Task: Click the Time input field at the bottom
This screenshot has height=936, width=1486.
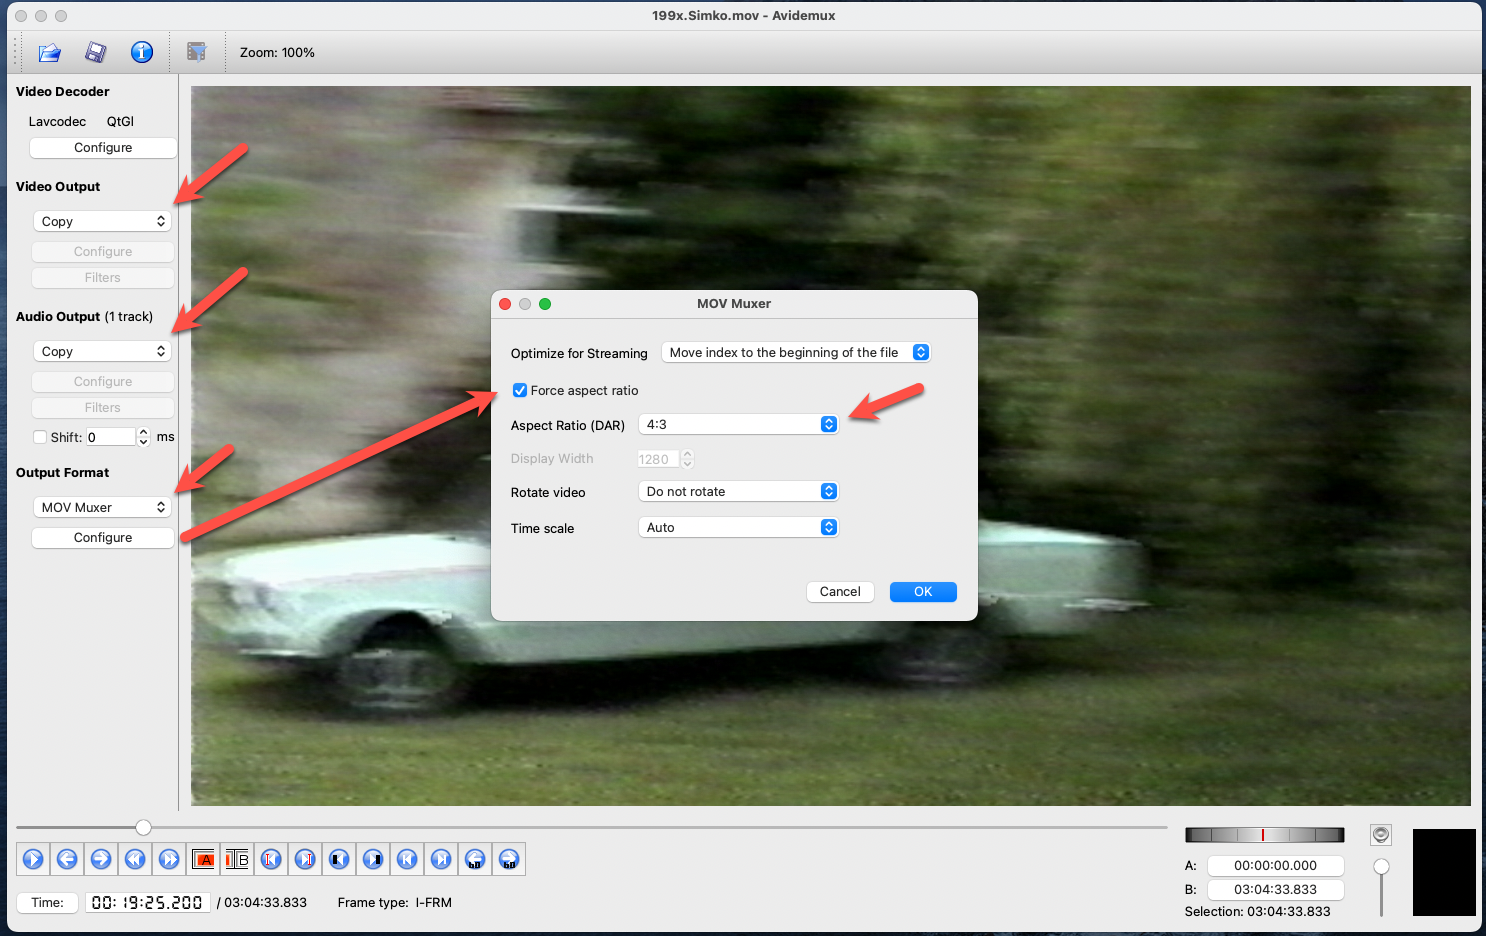Action: click(x=147, y=902)
